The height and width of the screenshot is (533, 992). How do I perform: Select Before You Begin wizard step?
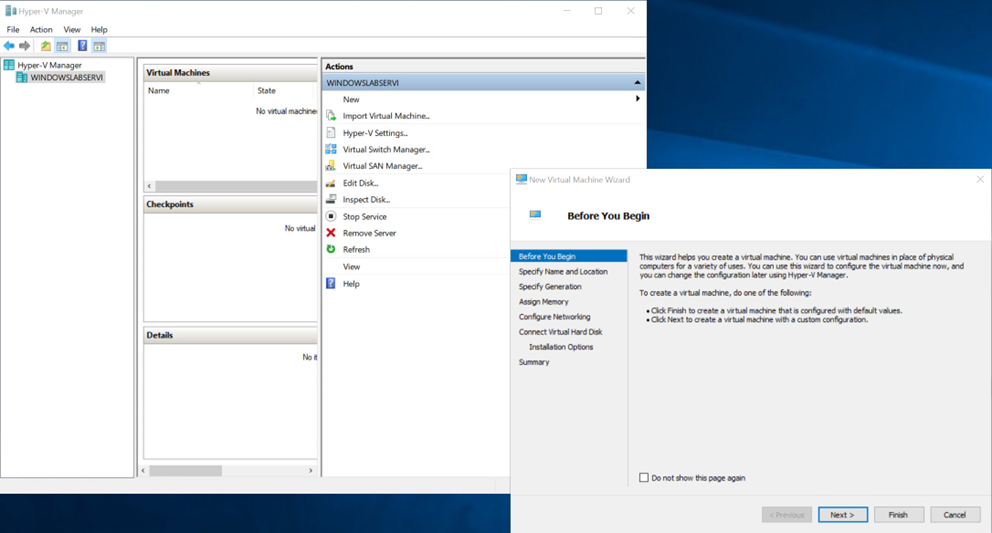point(569,256)
